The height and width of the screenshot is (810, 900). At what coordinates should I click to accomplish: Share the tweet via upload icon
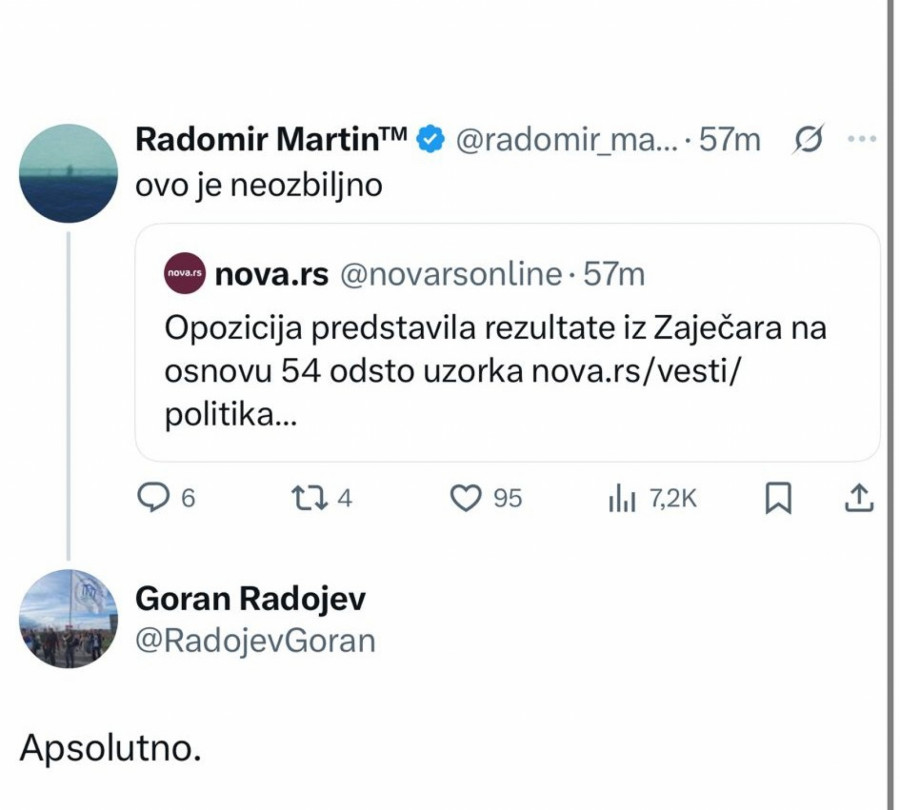(861, 498)
